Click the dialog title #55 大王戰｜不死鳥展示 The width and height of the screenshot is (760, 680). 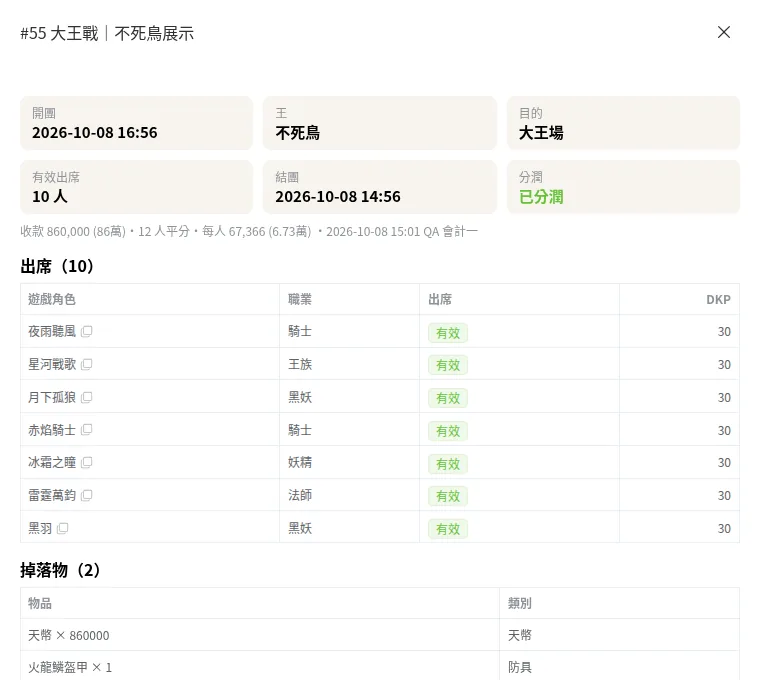tap(107, 33)
